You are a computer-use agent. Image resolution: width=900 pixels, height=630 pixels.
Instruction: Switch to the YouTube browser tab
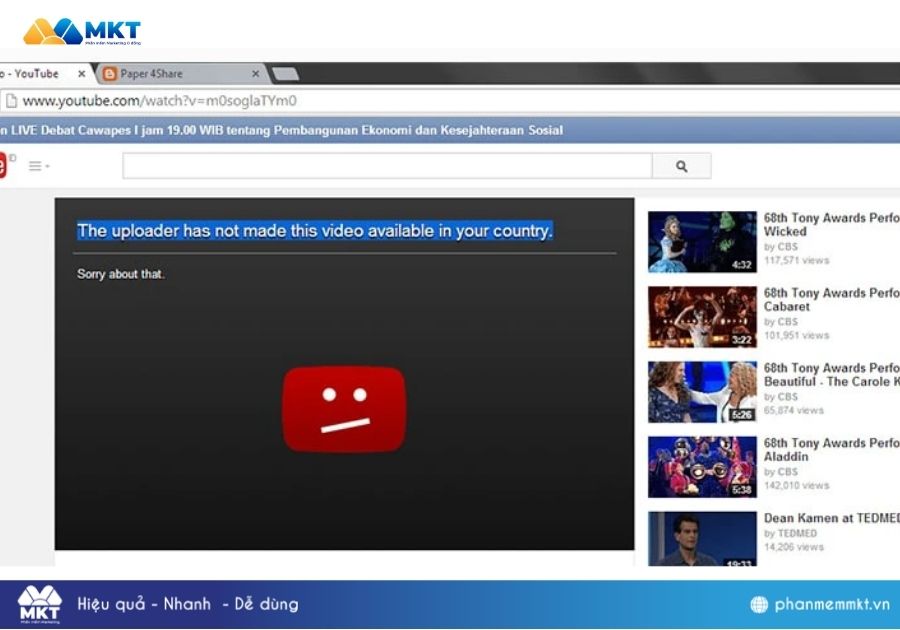pyautogui.click(x=35, y=73)
